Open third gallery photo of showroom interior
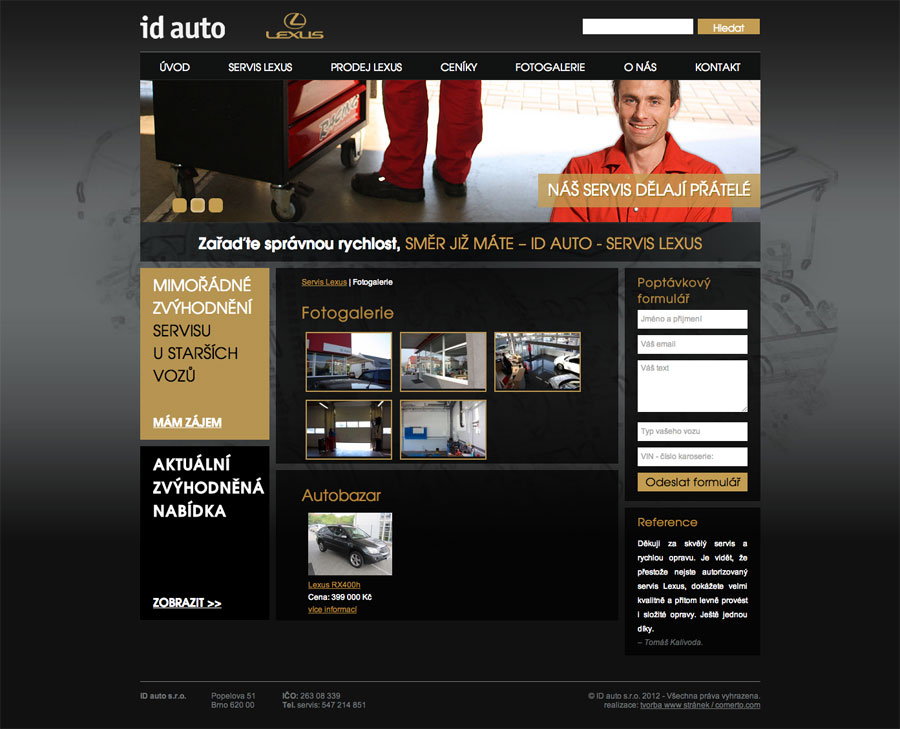Viewport: 900px width, 729px height. point(537,362)
